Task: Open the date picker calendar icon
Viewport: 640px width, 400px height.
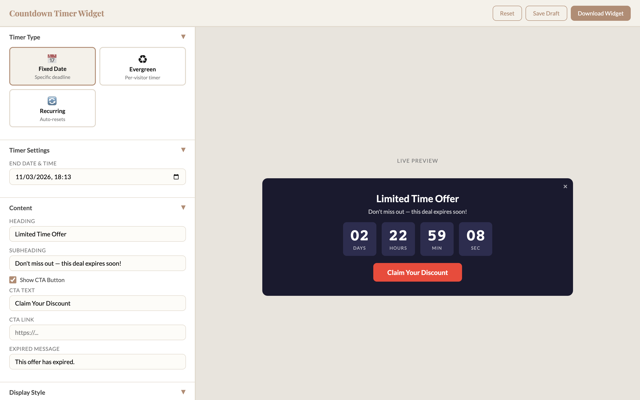Action: [176, 177]
